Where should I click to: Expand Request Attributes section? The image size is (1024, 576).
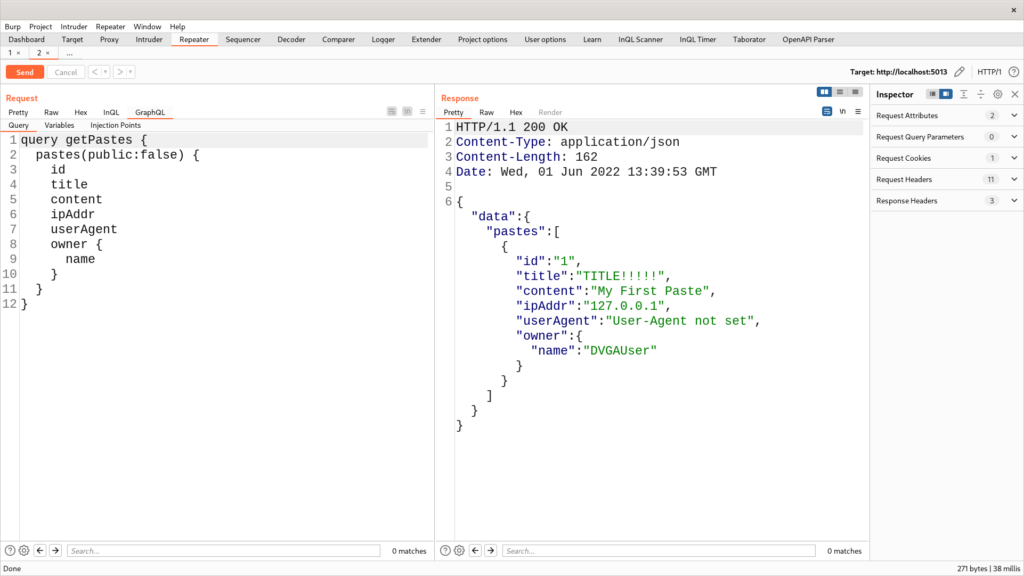tap(1014, 116)
